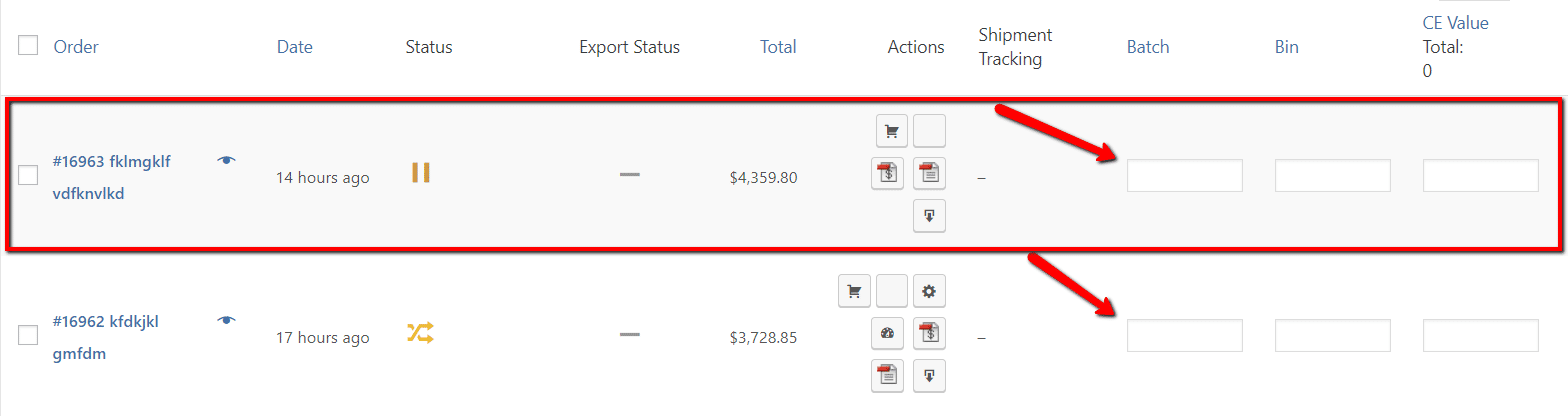This screenshot has height=416, width=1568.
Task: Click download arrow icon for order #16963
Action: tap(929, 215)
